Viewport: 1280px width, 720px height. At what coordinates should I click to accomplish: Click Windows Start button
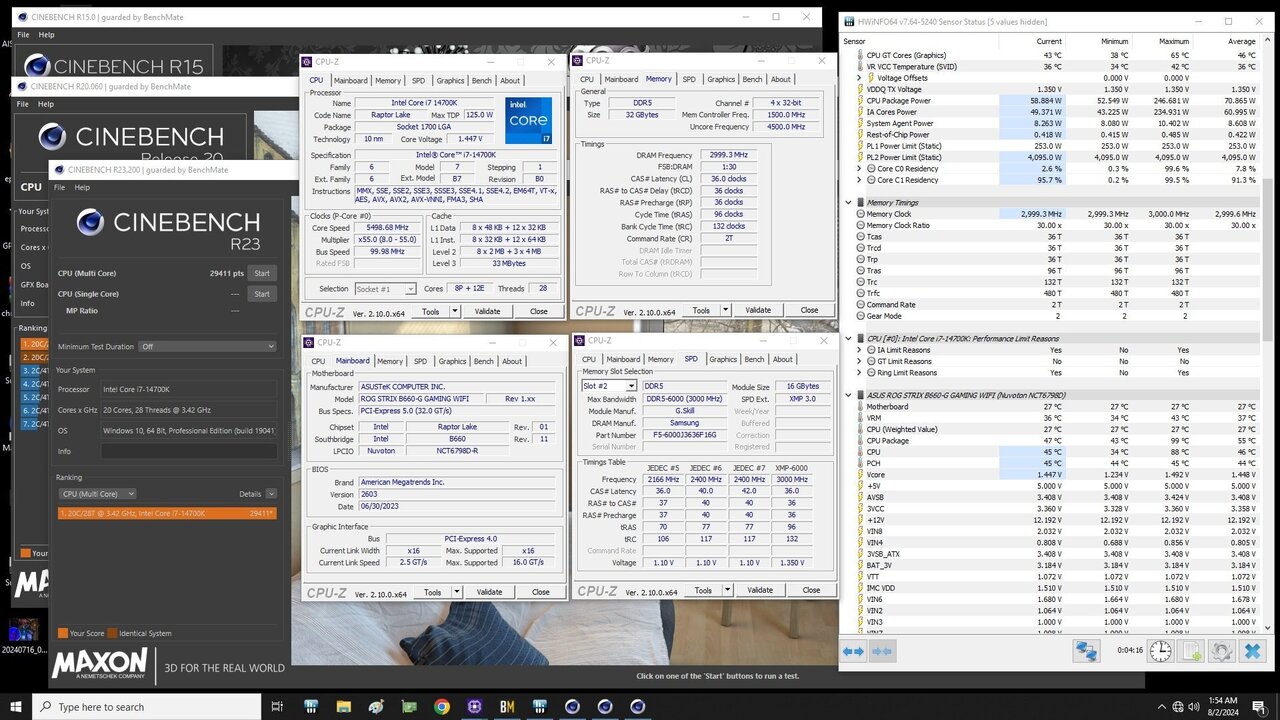16,707
